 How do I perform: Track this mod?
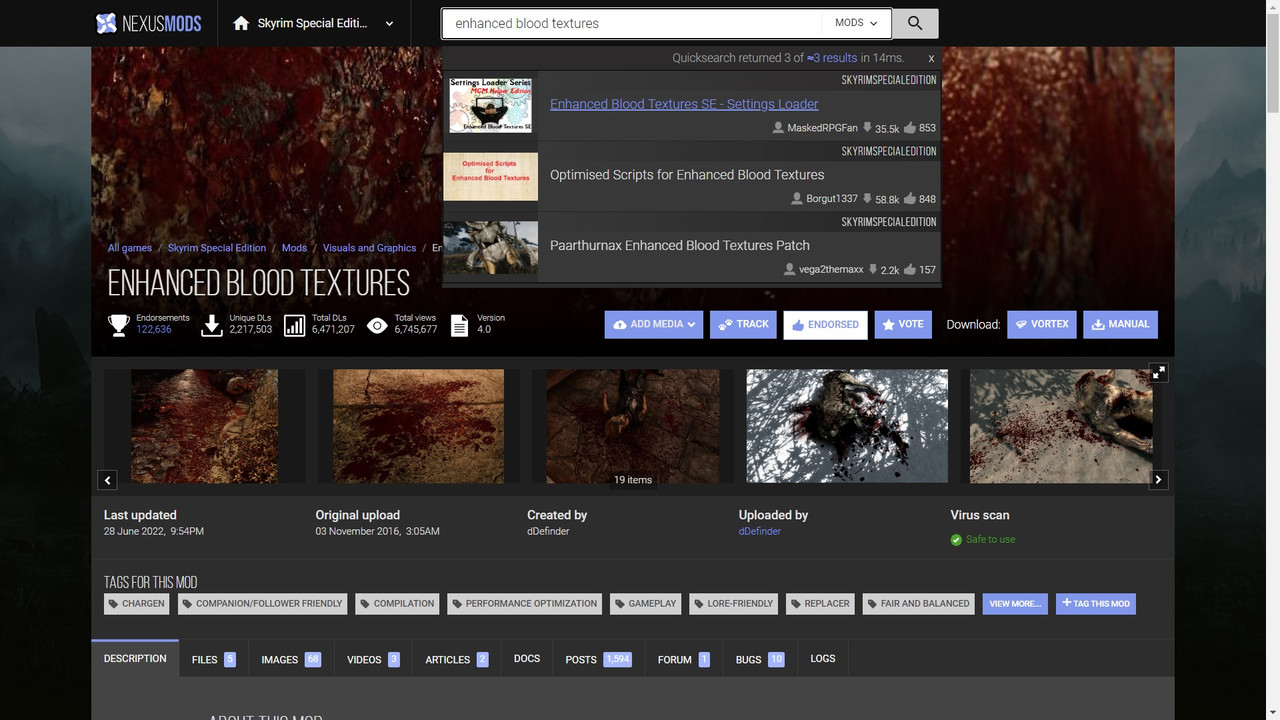tap(743, 324)
